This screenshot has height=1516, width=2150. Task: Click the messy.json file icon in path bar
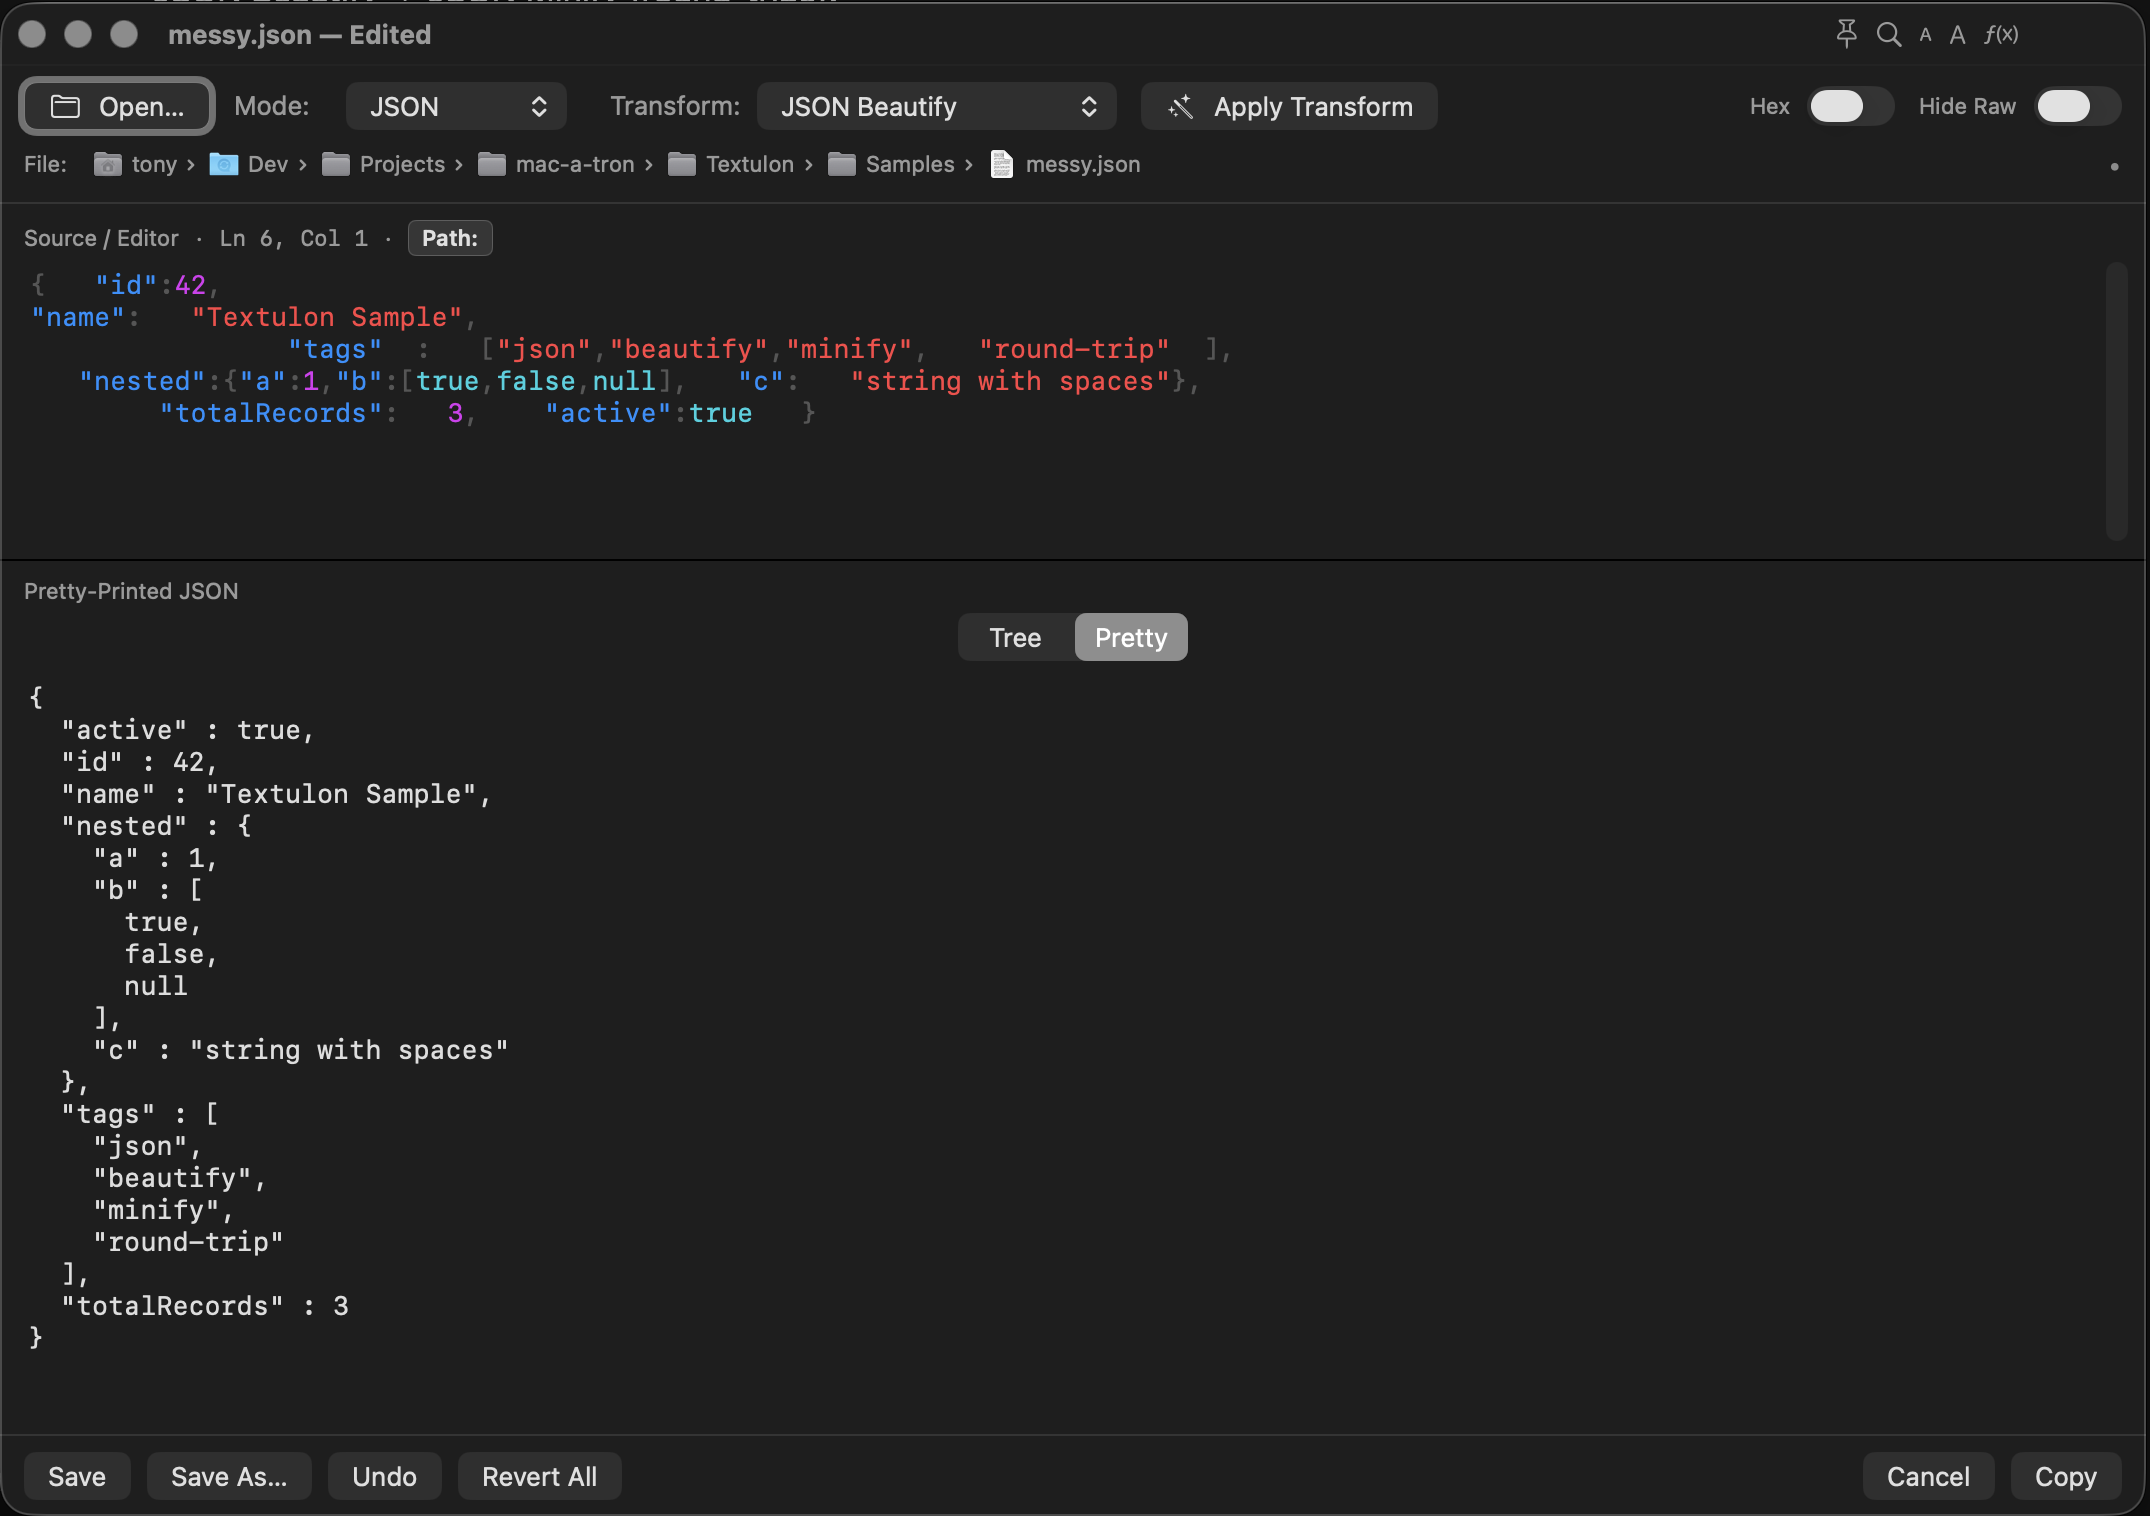coord(1001,164)
